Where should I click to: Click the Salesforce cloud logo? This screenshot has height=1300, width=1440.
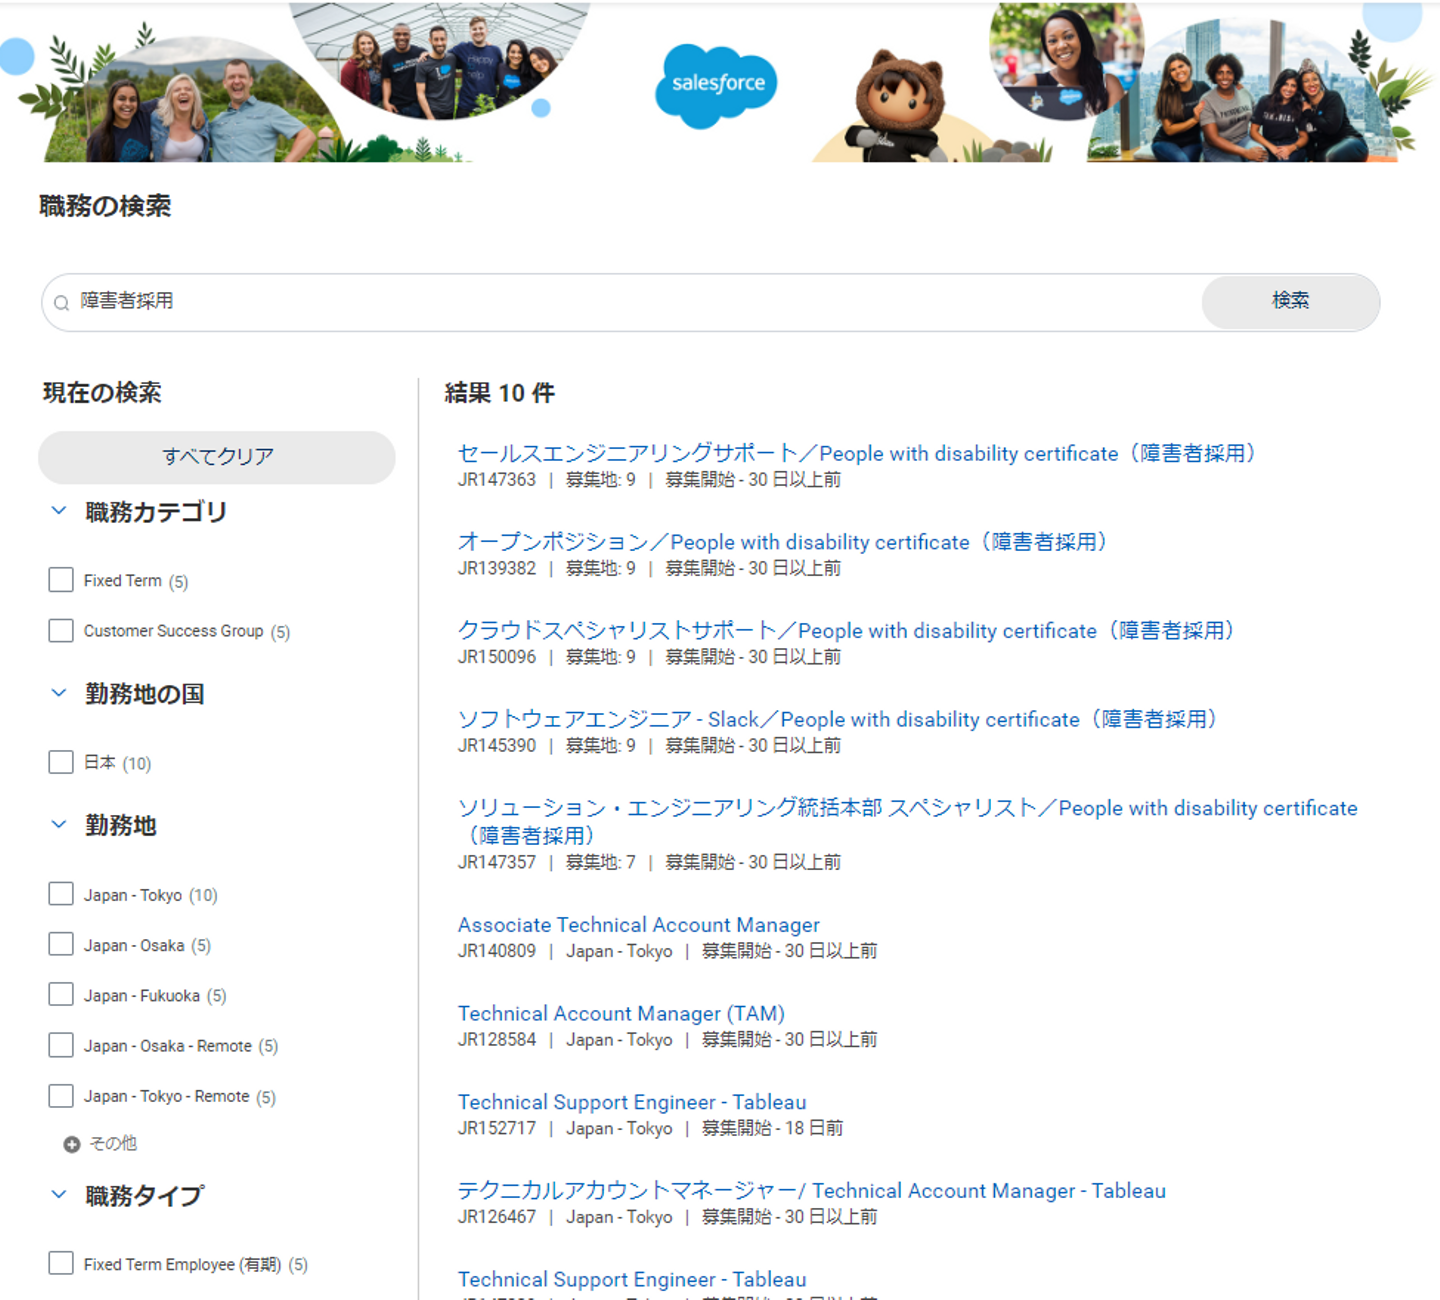coord(716,85)
